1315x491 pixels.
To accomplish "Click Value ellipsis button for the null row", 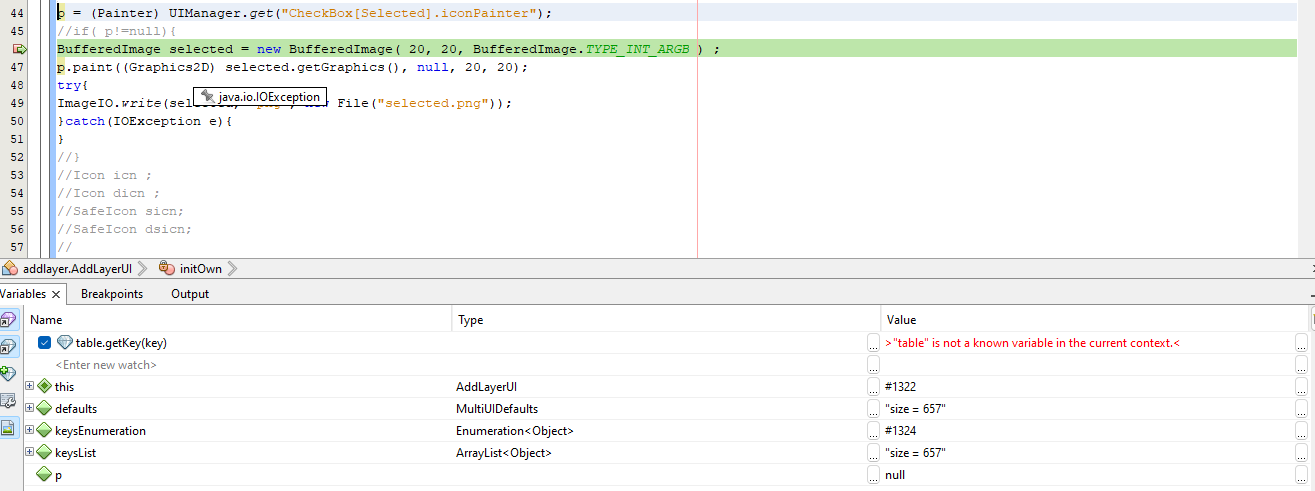I will pyautogui.click(x=1301, y=475).
